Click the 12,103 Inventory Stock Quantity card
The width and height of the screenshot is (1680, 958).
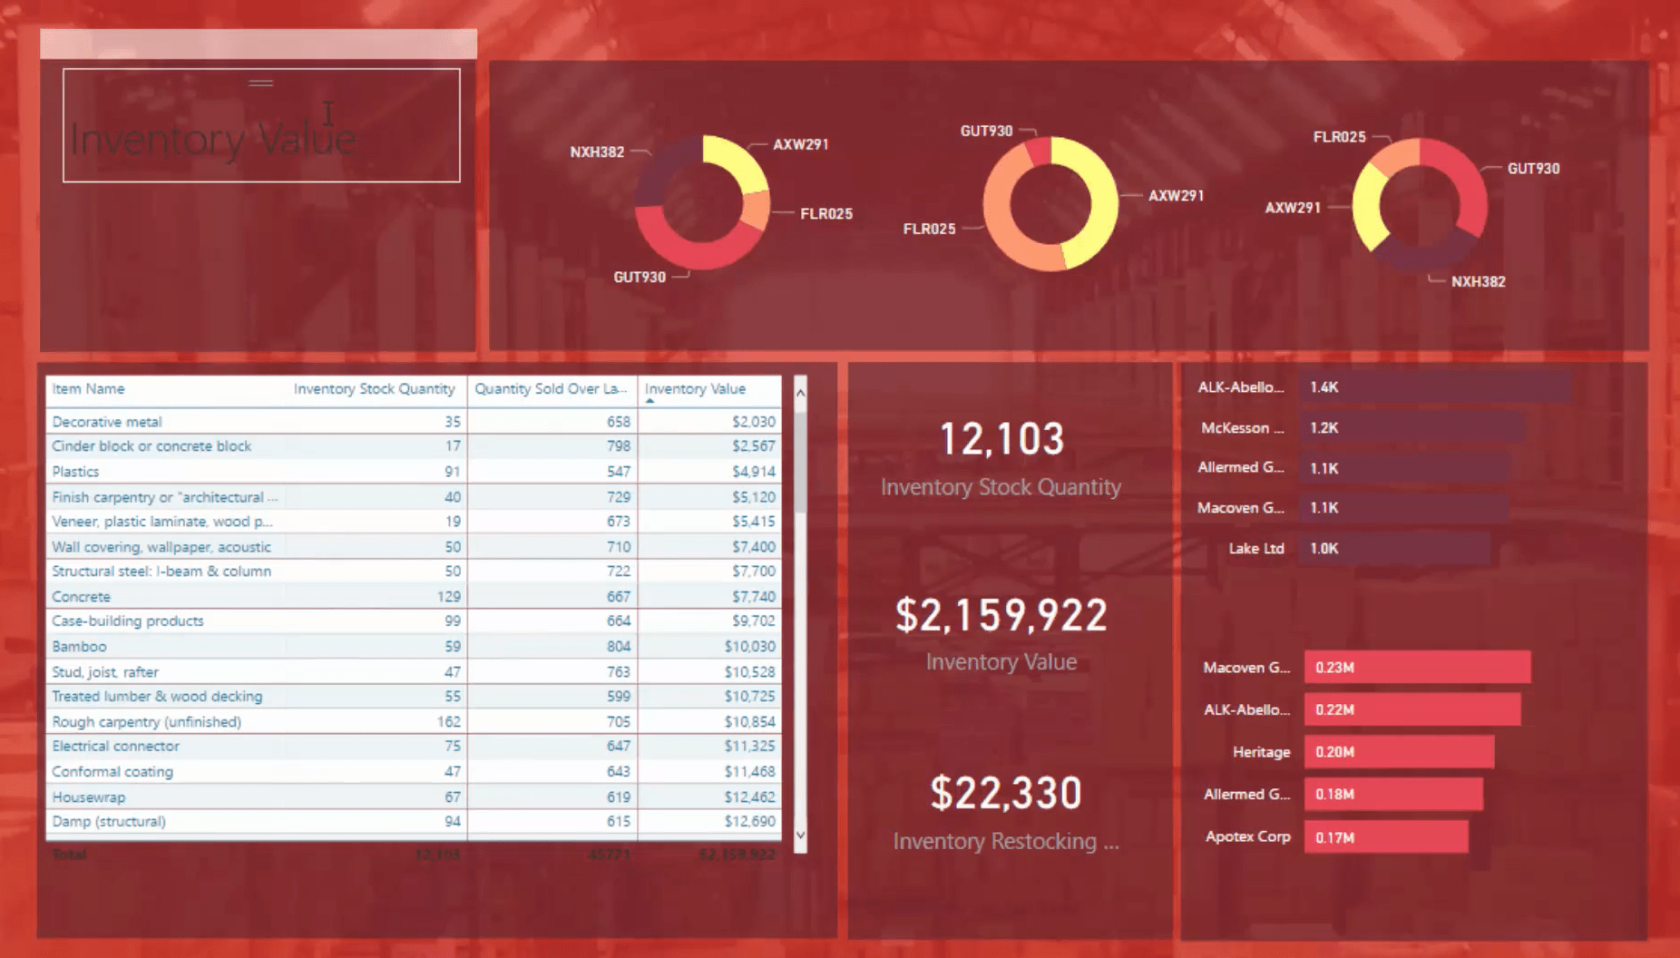(x=1001, y=458)
